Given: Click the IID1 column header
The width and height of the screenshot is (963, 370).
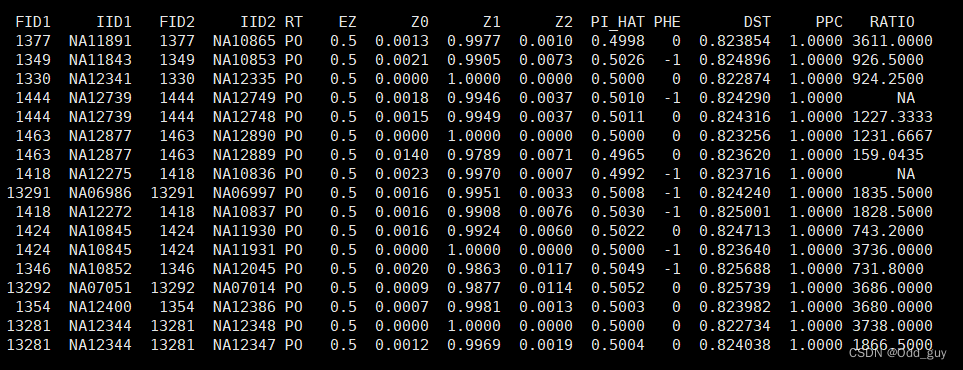Looking at the screenshot, I should click(x=114, y=23).
